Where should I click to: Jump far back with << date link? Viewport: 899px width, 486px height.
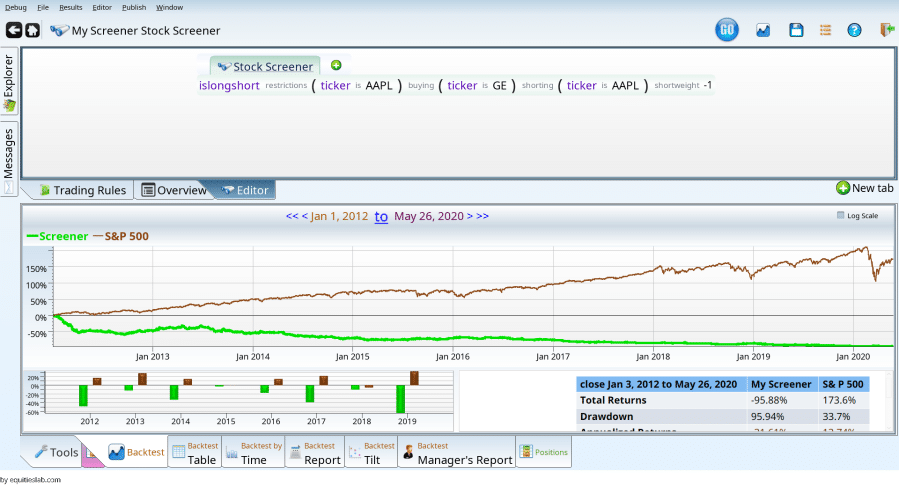[292, 216]
